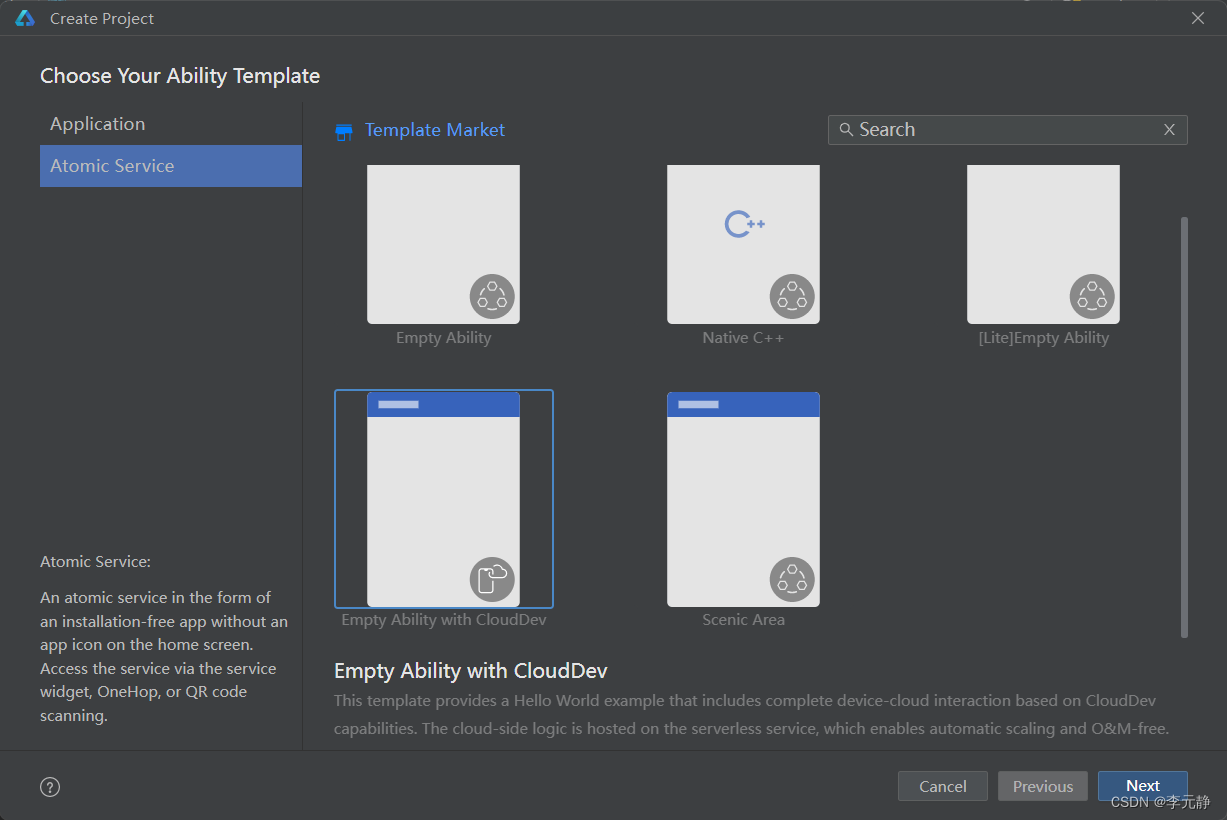The image size is (1227, 820).
Task: Click the CloudDev badge on the selected template
Action: (x=492, y=579)
